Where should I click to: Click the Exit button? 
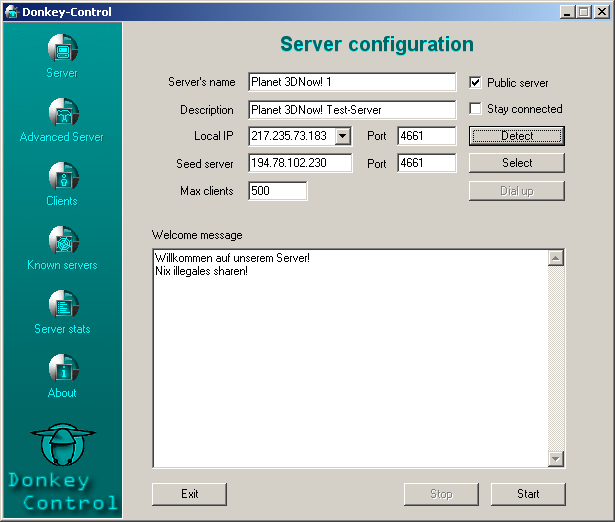pyautogui.click(x=189, y=494)
